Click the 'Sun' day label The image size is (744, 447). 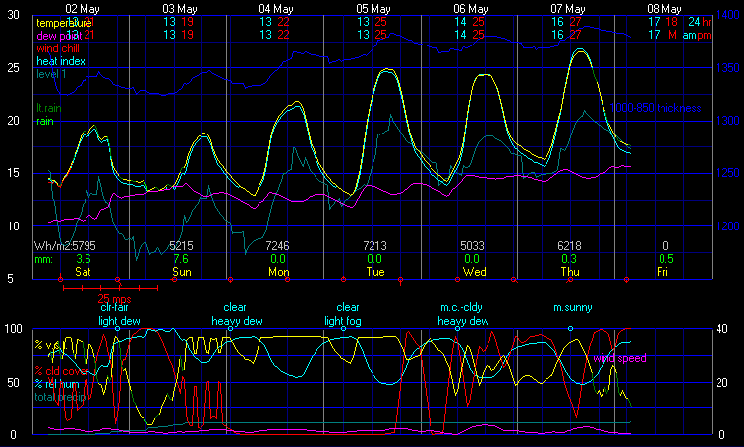pos(182,272)
